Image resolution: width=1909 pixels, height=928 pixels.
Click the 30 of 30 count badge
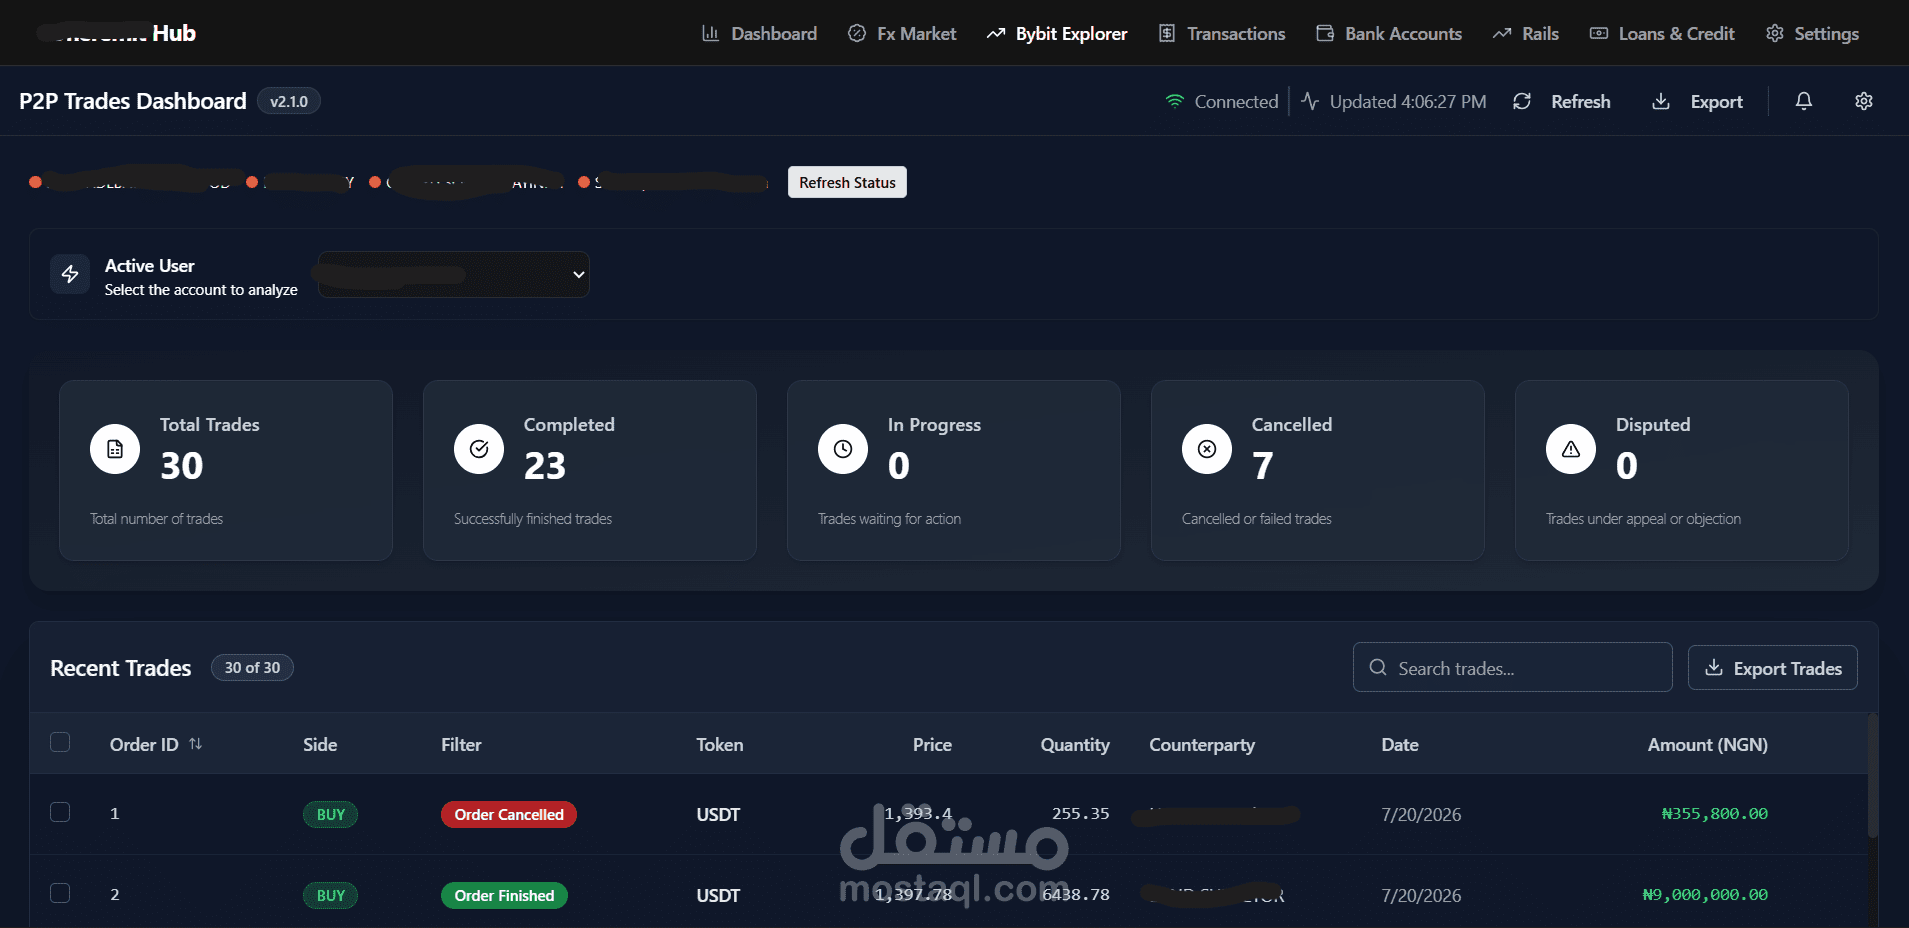pyautogui.click(x=252, y=667)
